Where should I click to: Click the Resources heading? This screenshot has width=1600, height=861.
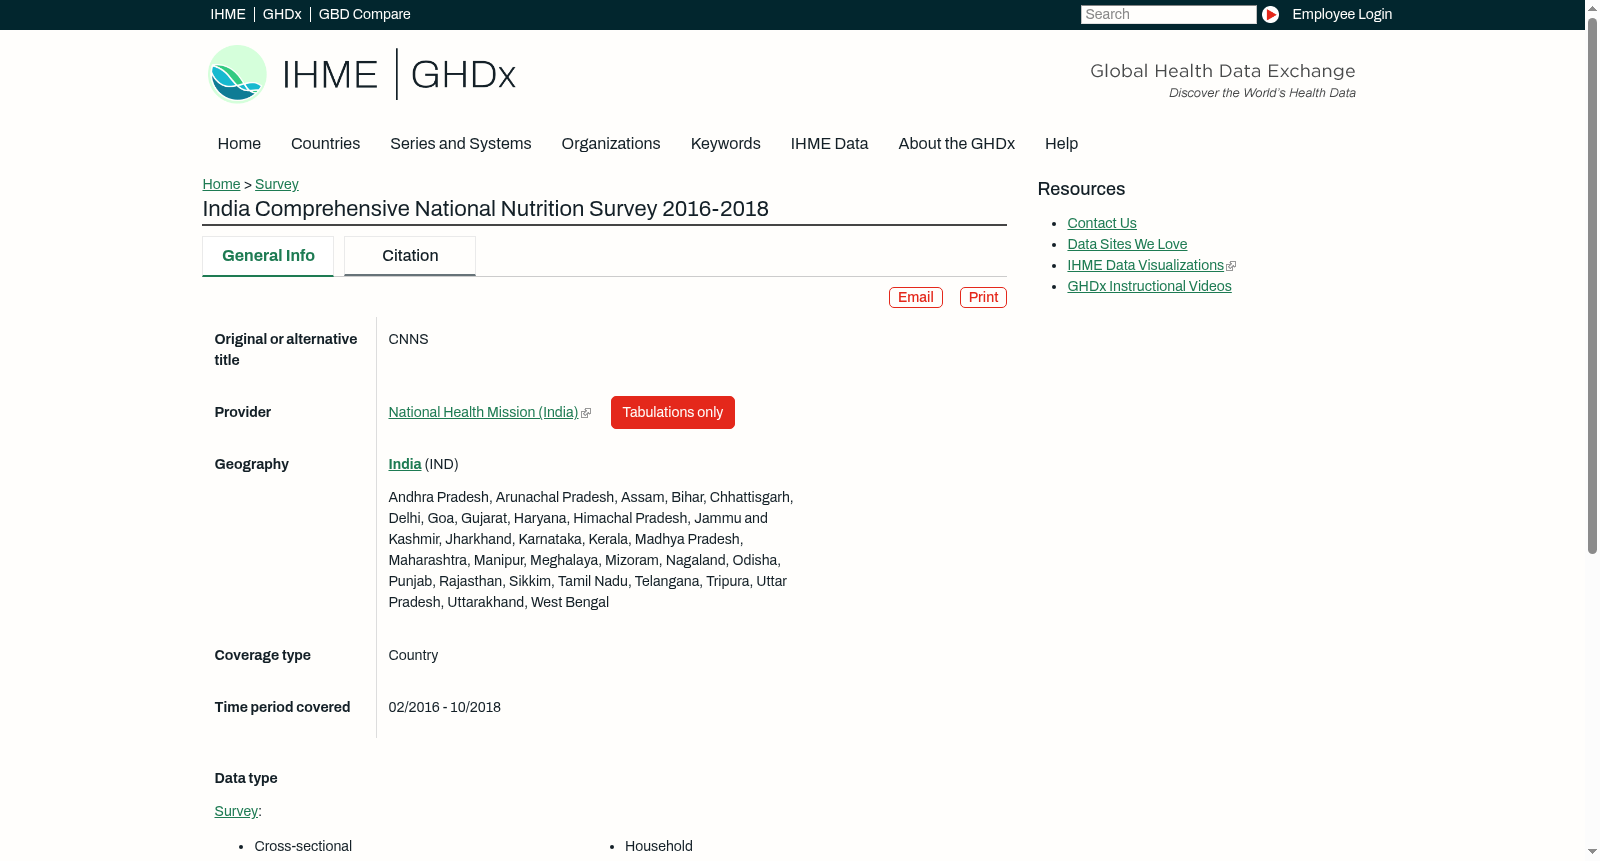[x=1081, y=189]
